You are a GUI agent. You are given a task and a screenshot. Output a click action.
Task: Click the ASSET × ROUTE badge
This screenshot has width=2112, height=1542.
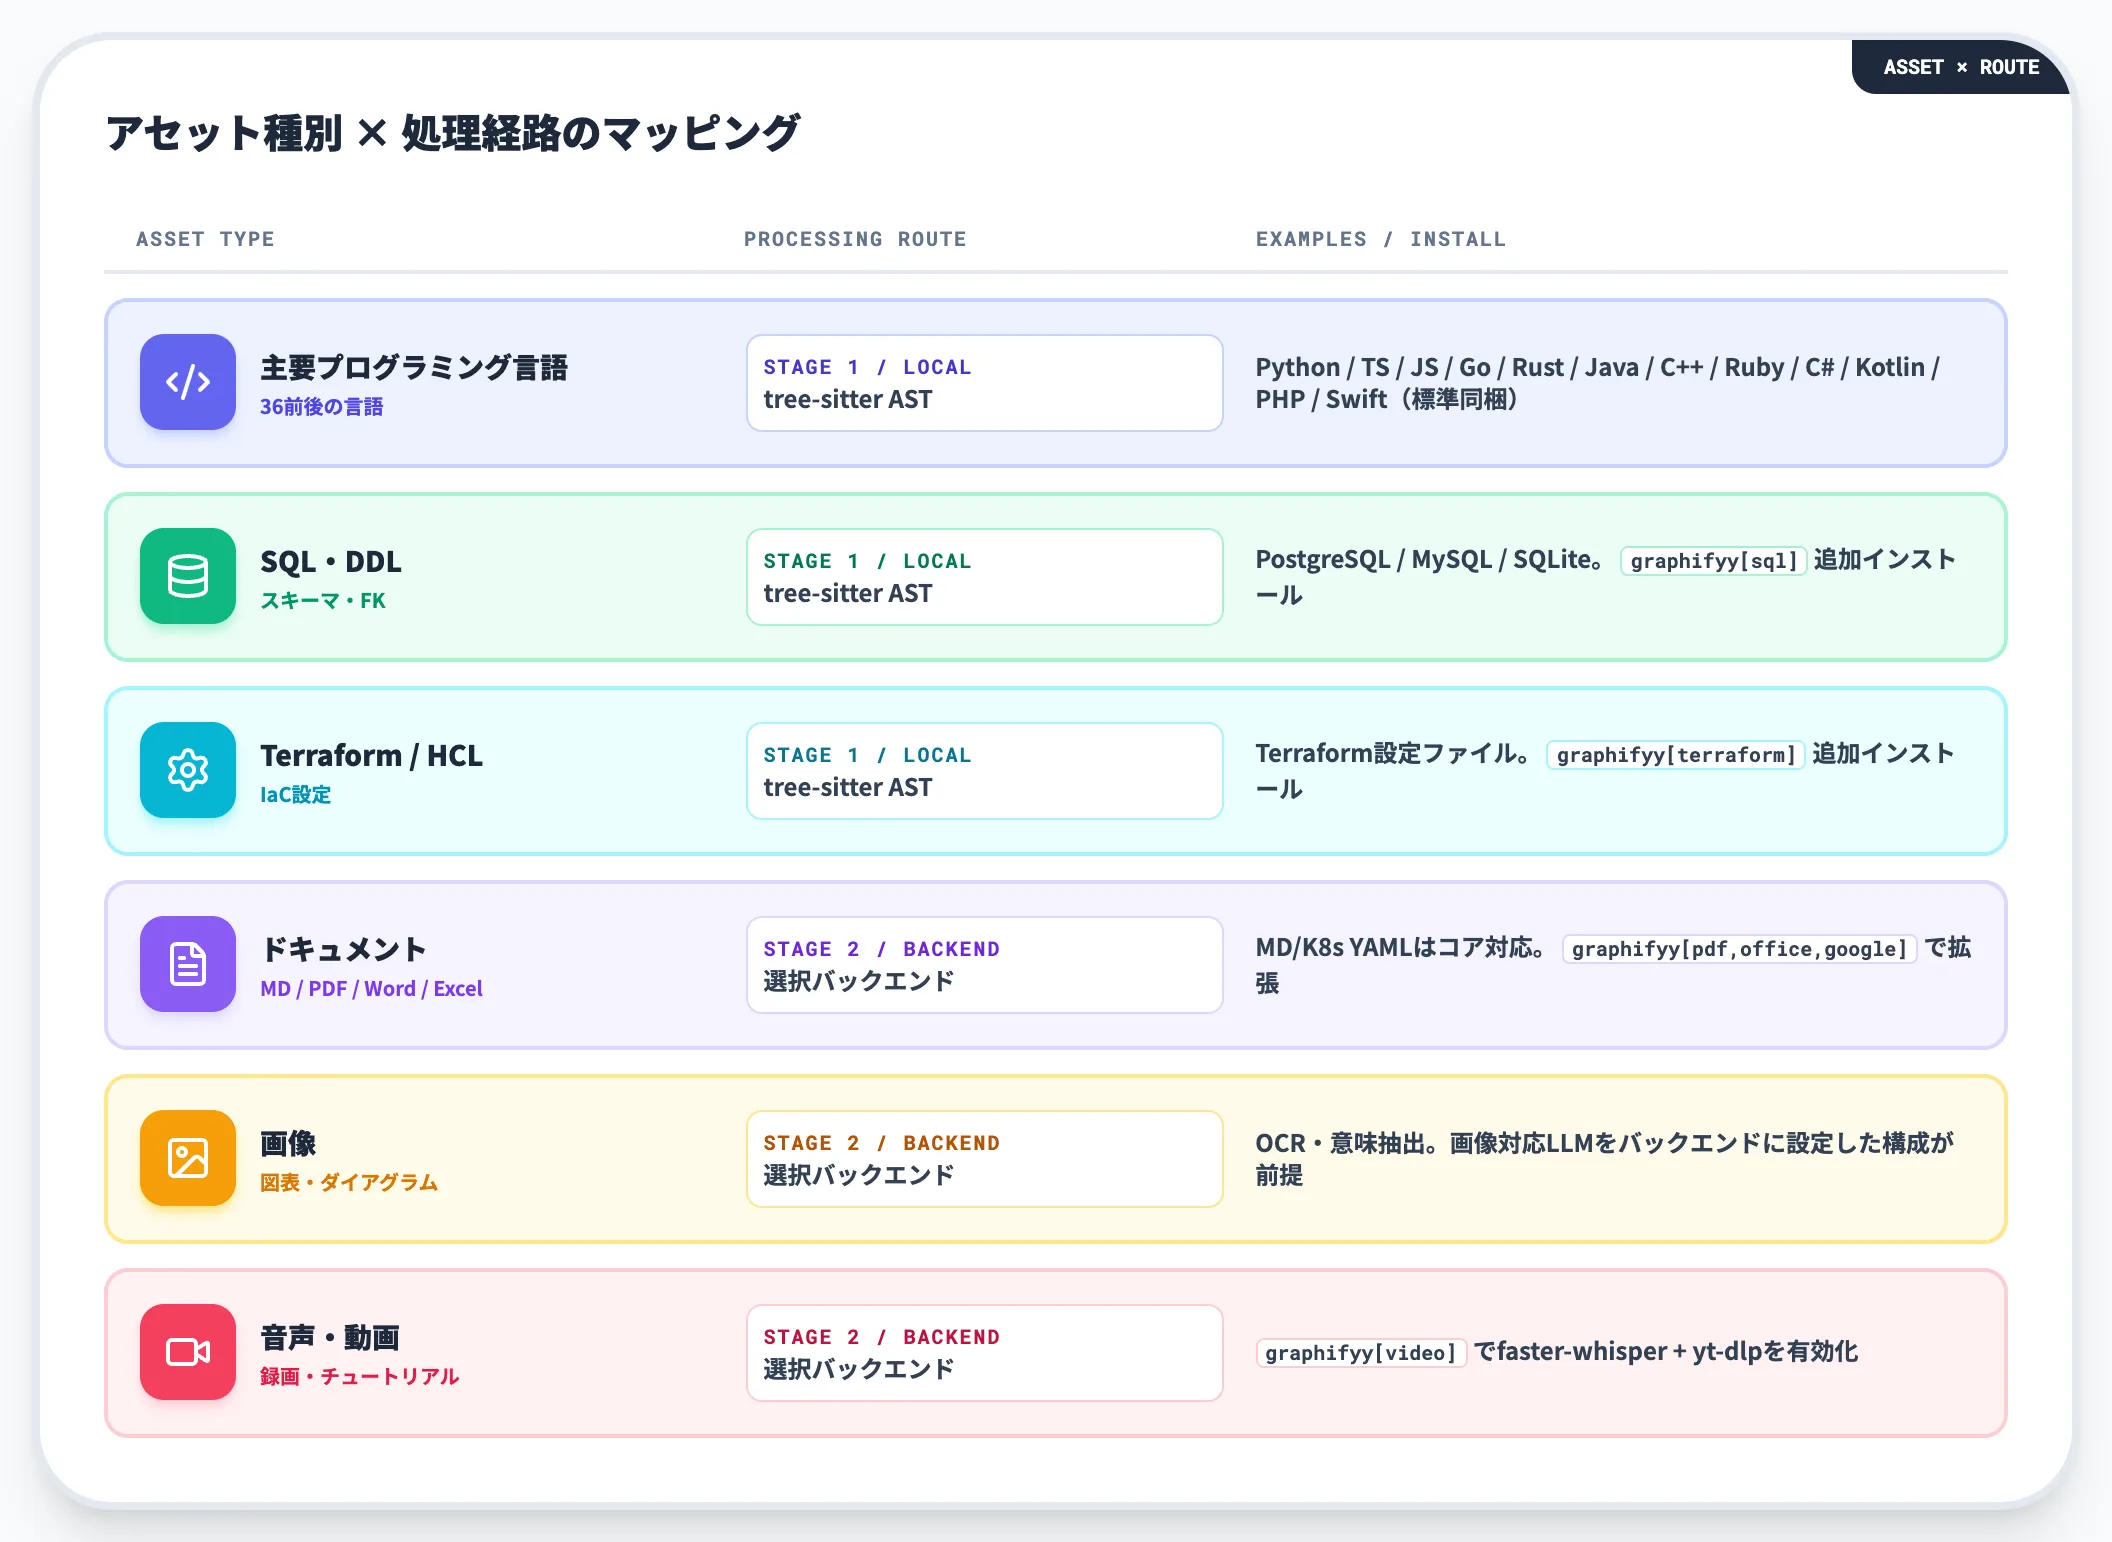click(1961, 67)
